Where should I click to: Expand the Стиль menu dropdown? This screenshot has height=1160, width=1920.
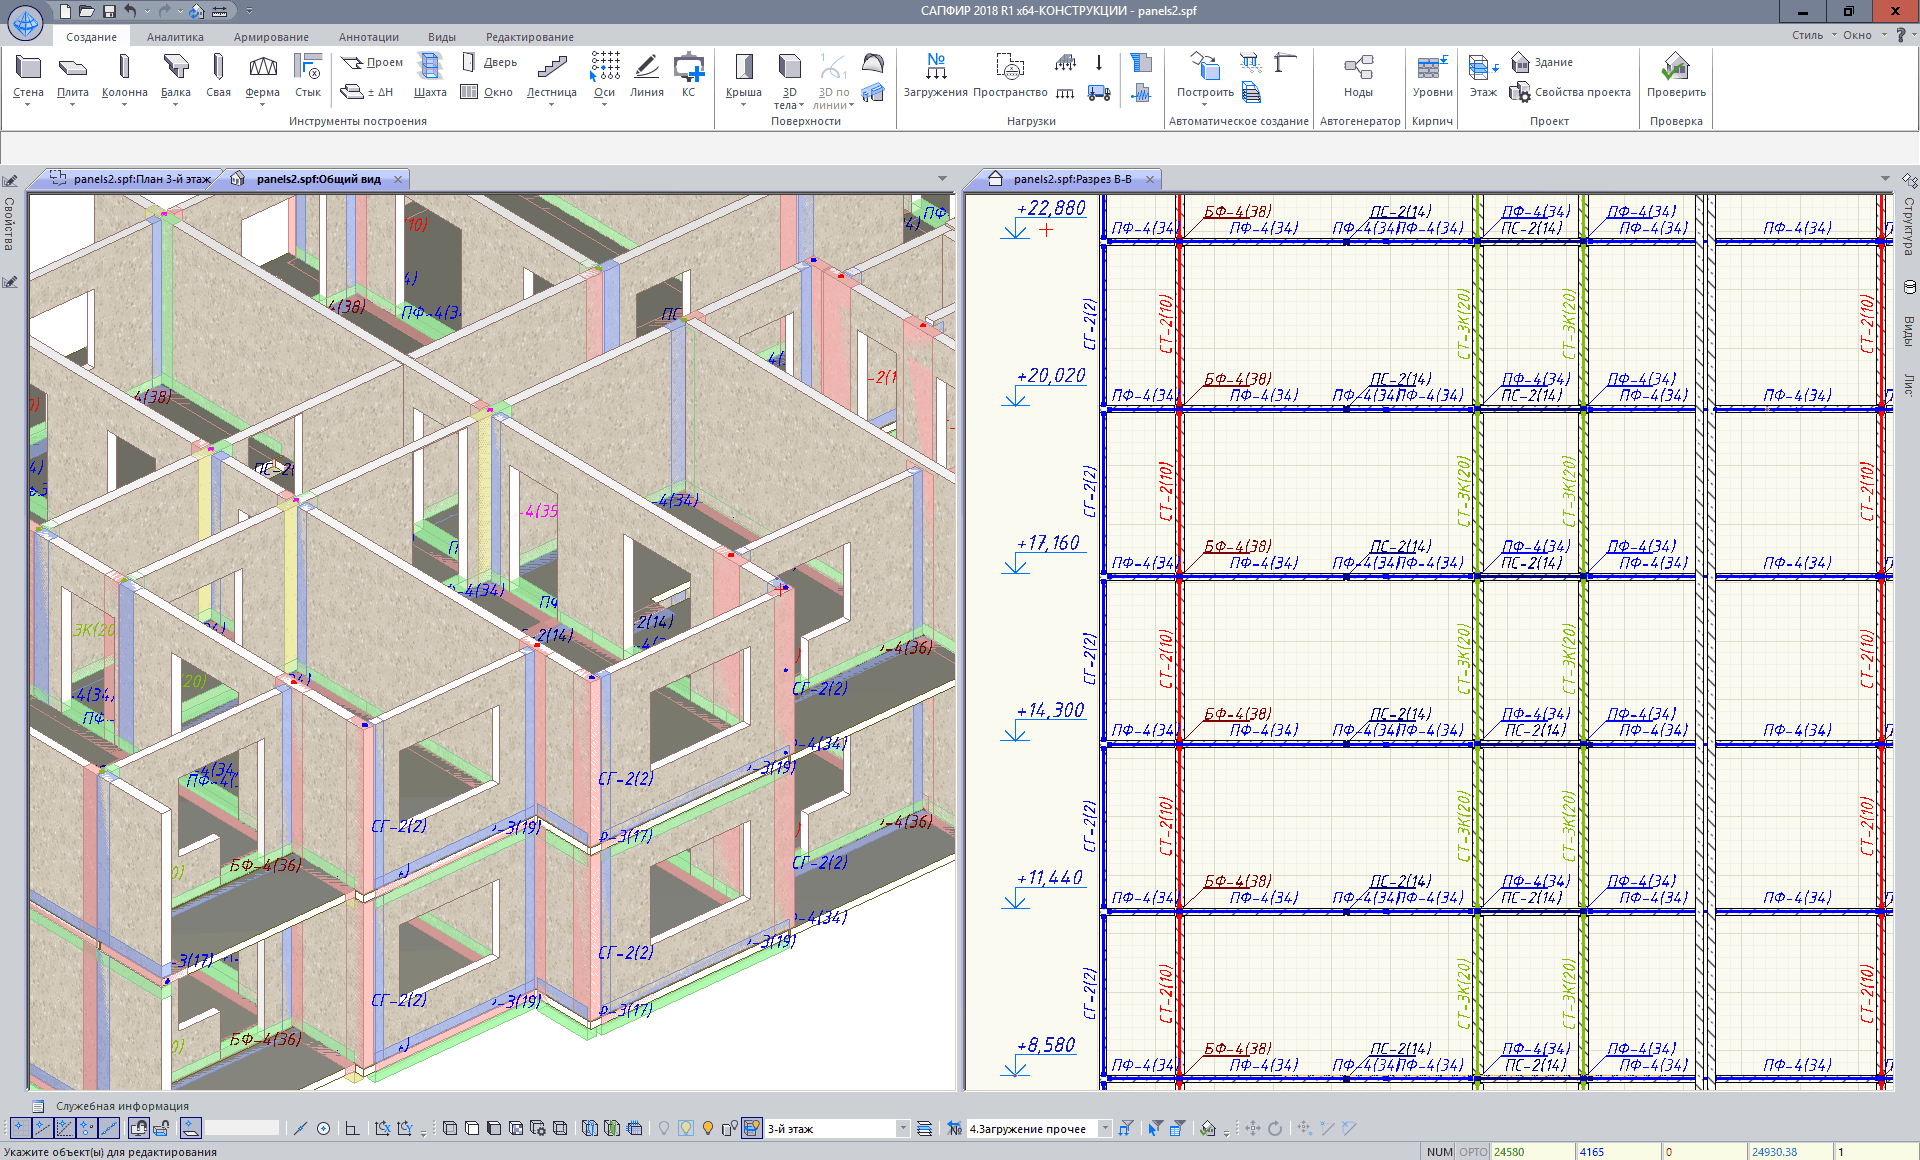(1813, 35)
